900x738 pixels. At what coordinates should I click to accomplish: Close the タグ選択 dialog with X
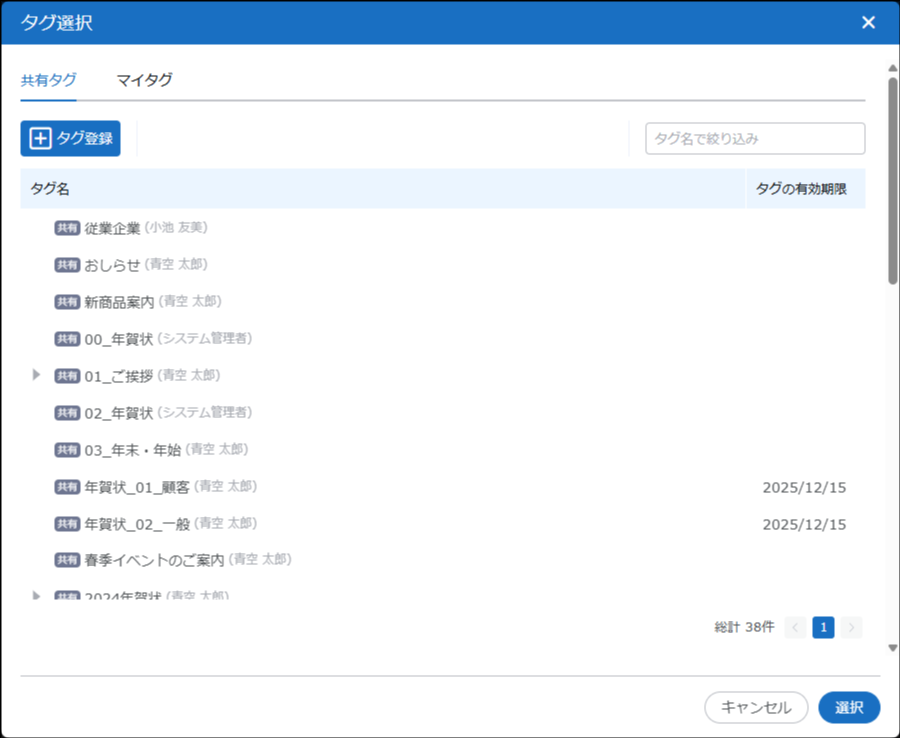(x=868, y=23)
